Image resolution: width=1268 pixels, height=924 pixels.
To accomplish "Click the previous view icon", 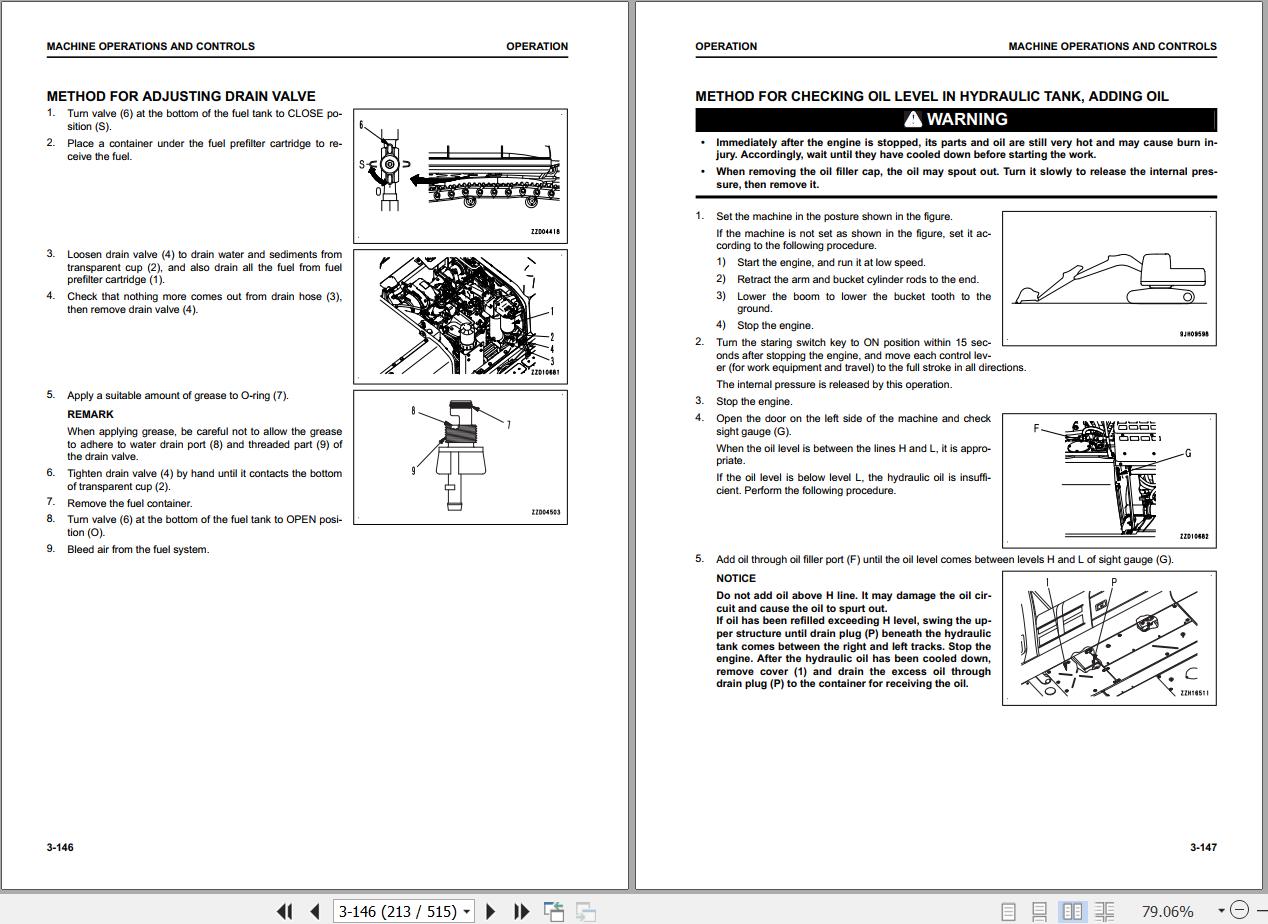I will 554,911.
